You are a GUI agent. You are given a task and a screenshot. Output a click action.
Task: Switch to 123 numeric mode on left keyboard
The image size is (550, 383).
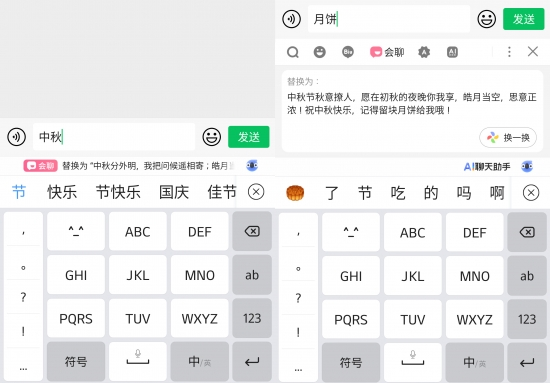click(x=252, y=318)
